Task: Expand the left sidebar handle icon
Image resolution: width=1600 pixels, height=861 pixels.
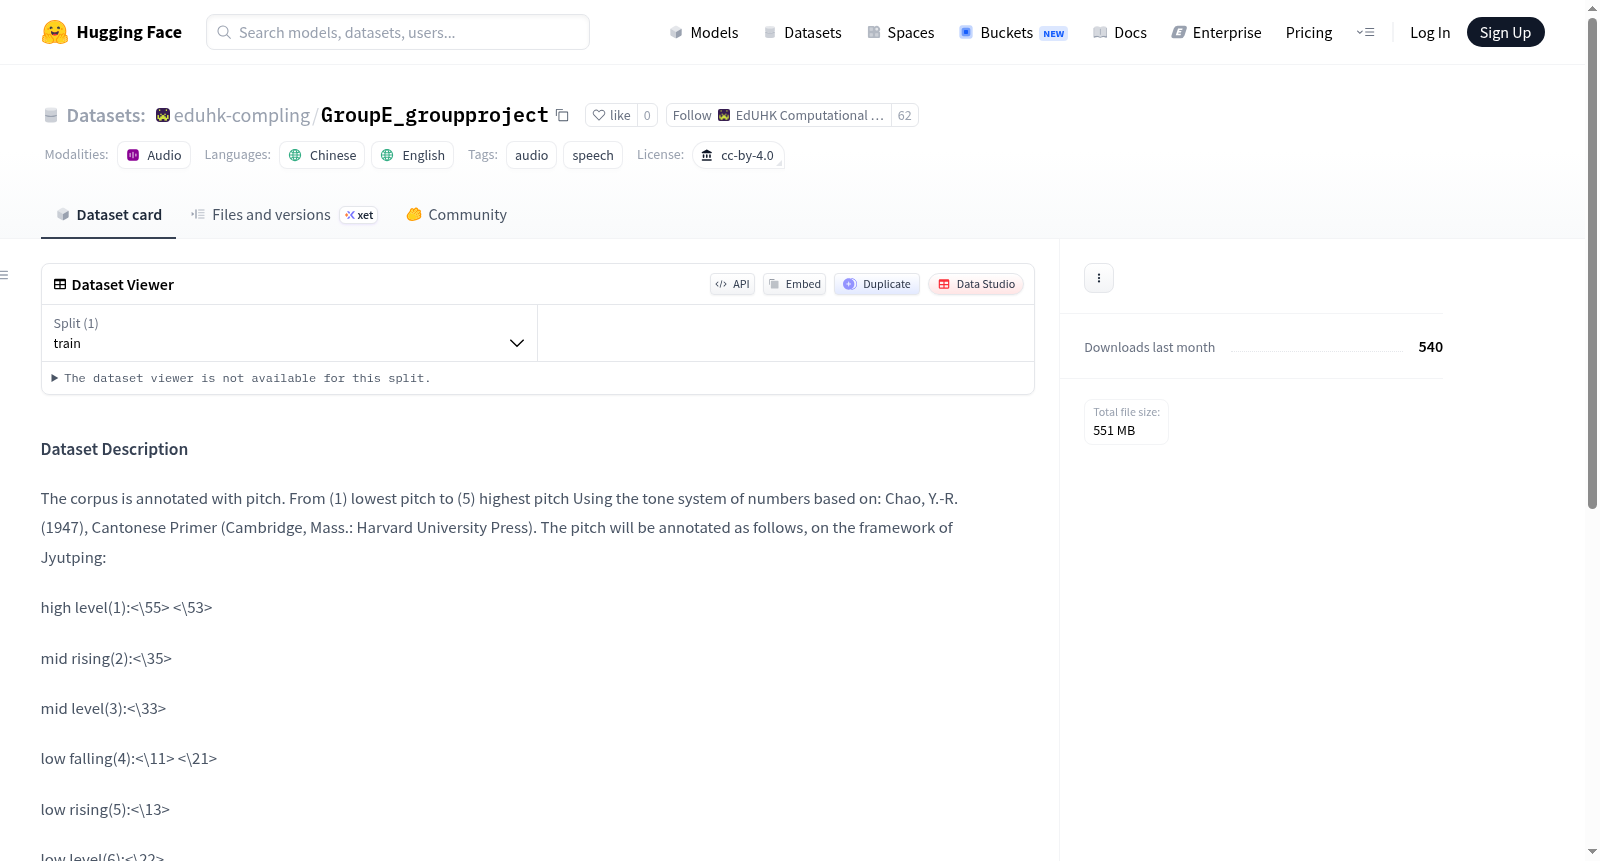Action: tap(5, 275)
